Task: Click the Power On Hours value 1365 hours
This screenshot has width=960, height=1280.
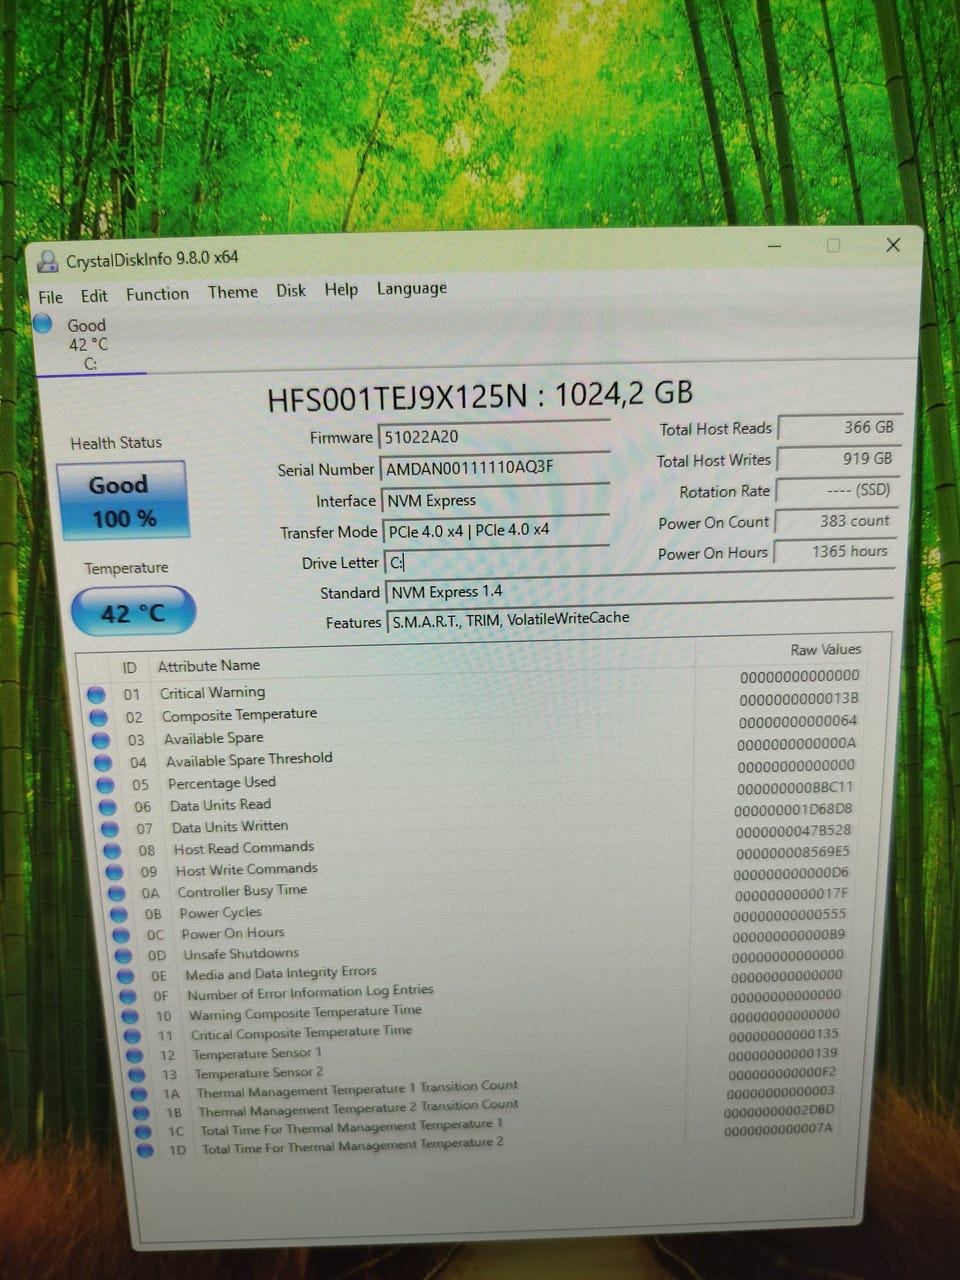Action: tap(835, 551)
